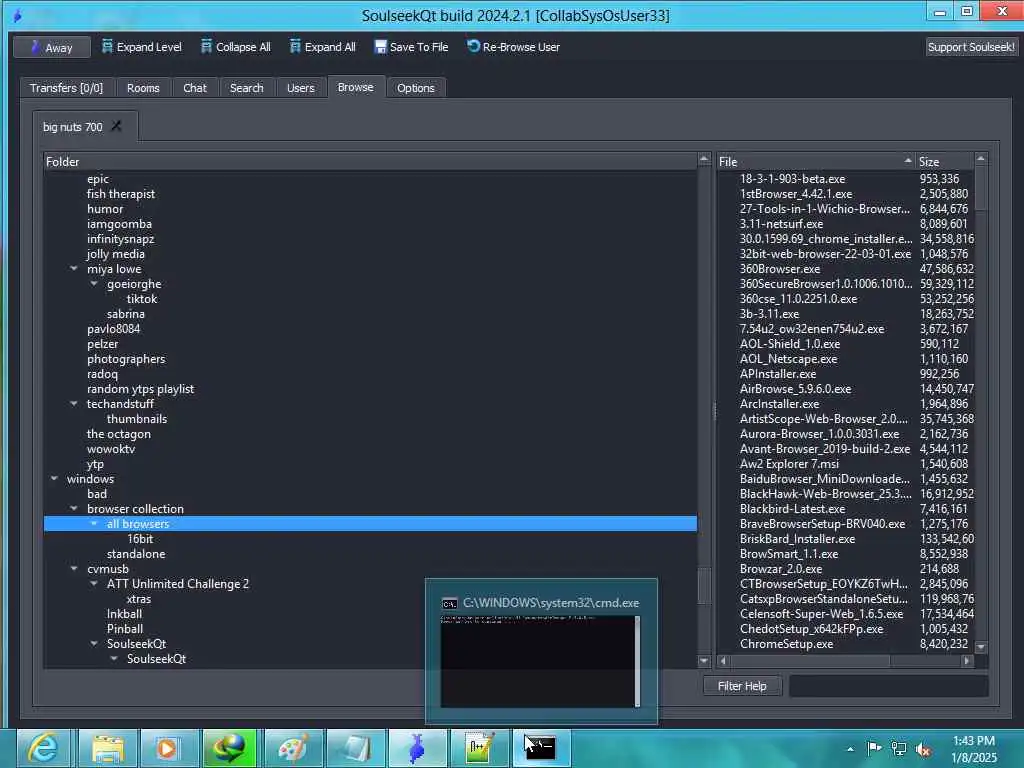Collapse the cvmusb folder
Image resolution: width=1024 pixels, height=768 pixels.
(74, 569)
